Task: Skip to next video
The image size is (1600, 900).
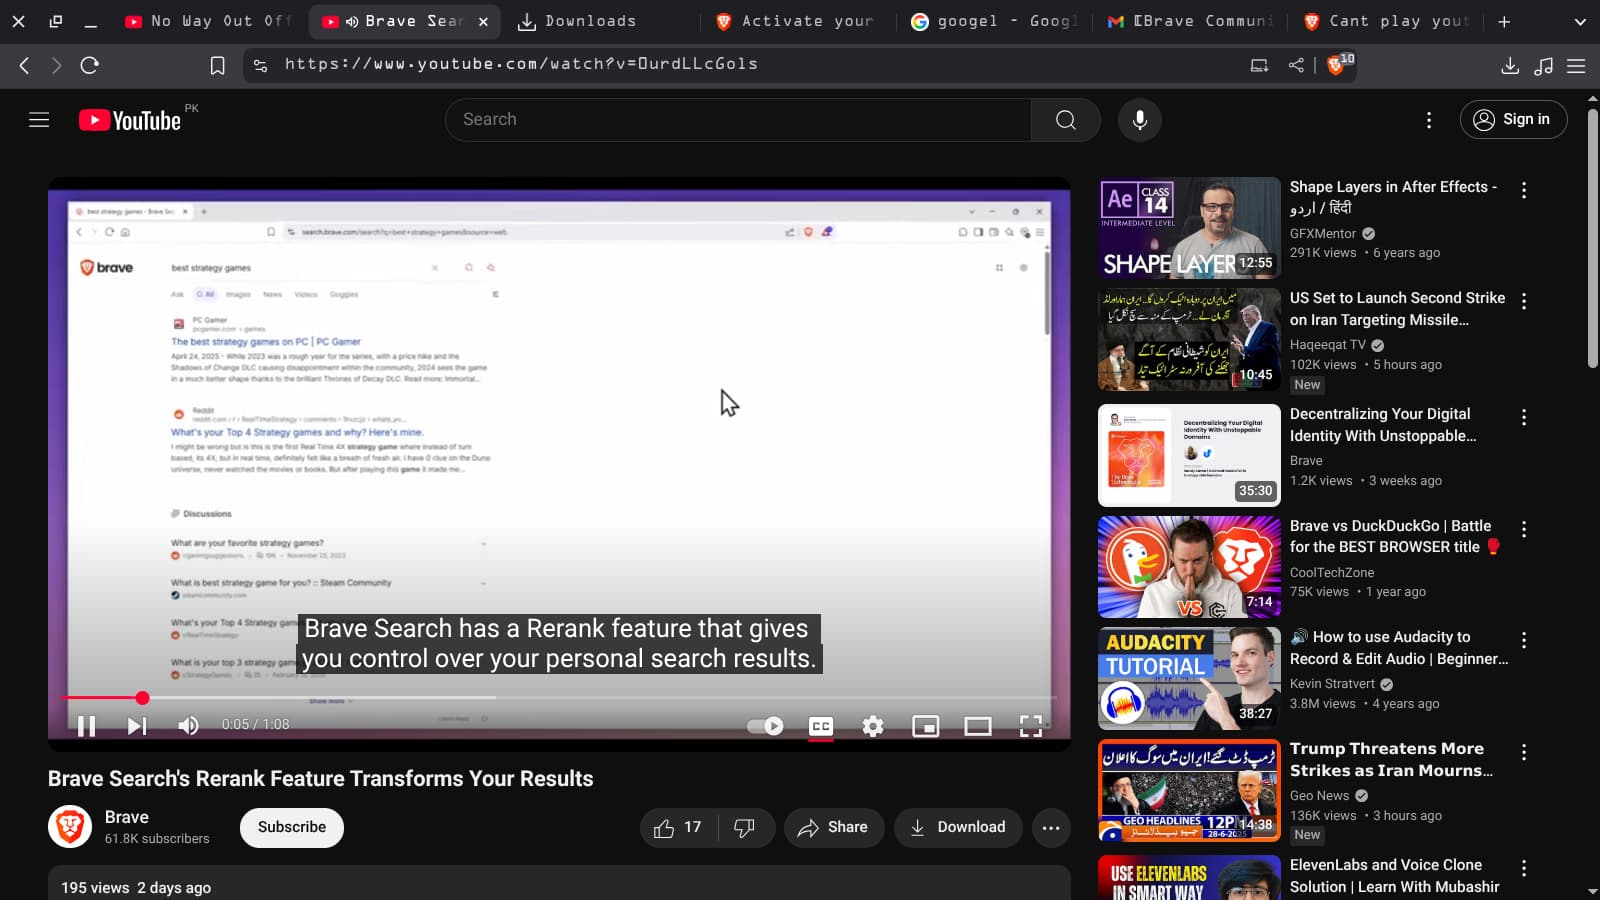Action: [x=137, y=726]
